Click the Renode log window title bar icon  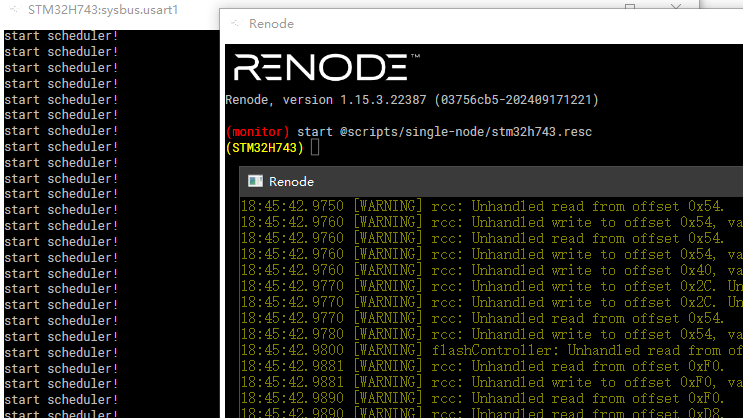point(255,182)
